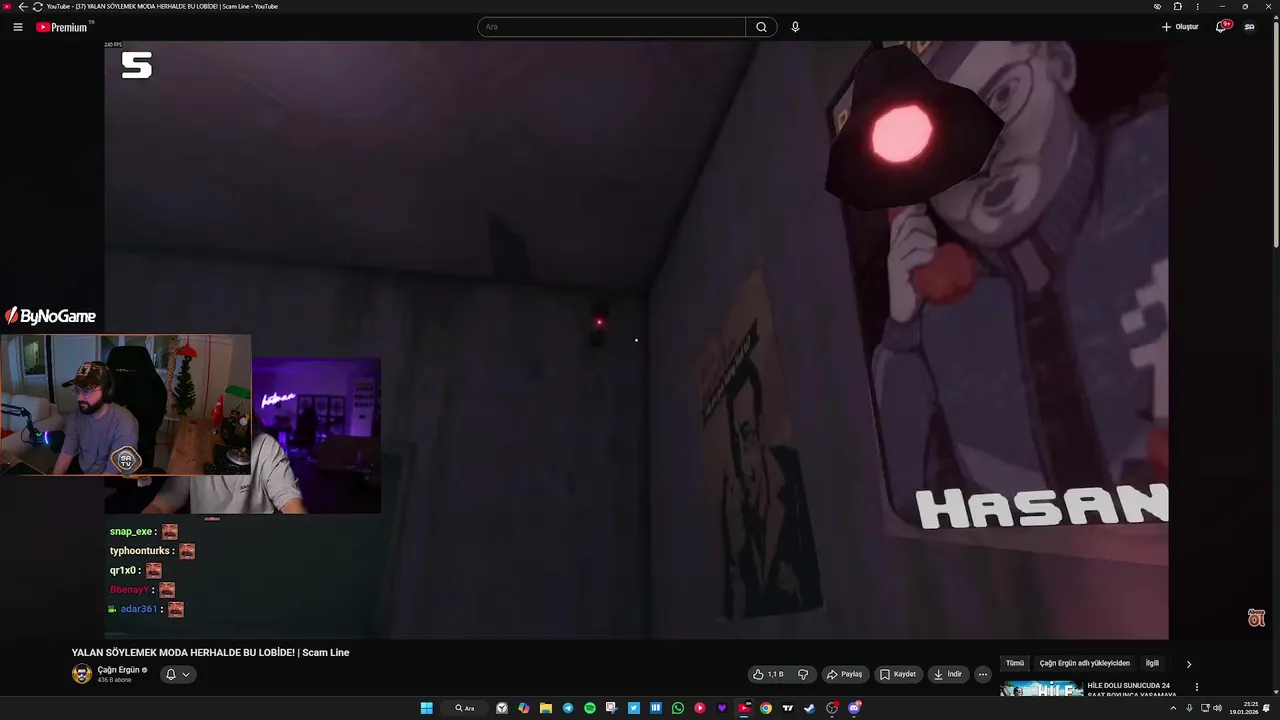
Task: Open Discord from the taskbar
Action: pos(854,708)
